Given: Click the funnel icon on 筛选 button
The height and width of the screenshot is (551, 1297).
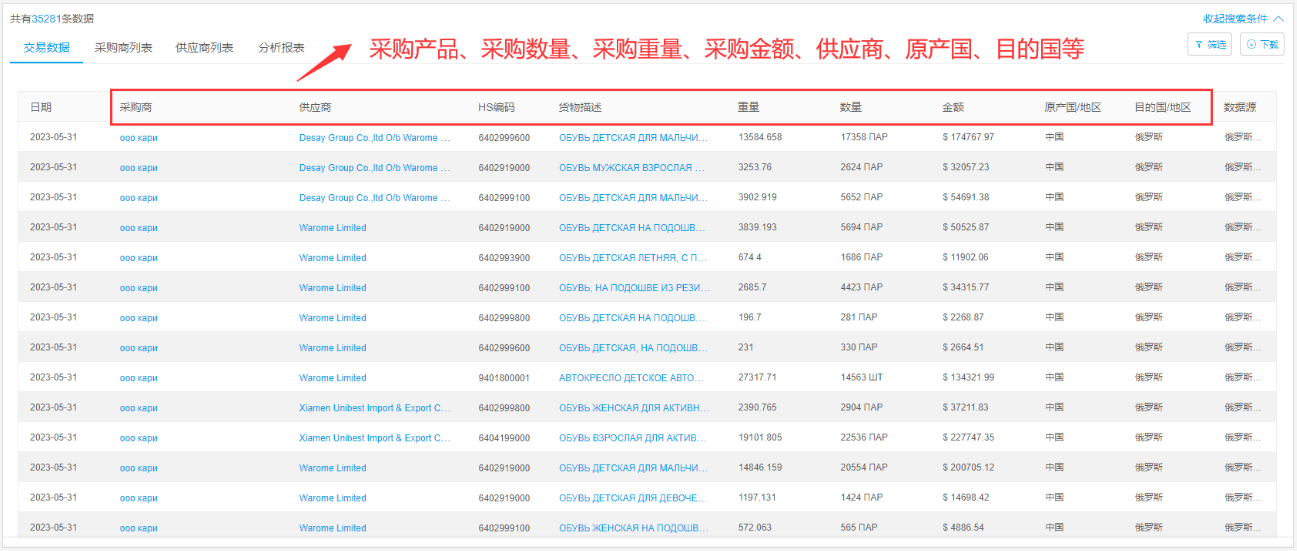Looking at the screenshot, I should point(1199,44).
